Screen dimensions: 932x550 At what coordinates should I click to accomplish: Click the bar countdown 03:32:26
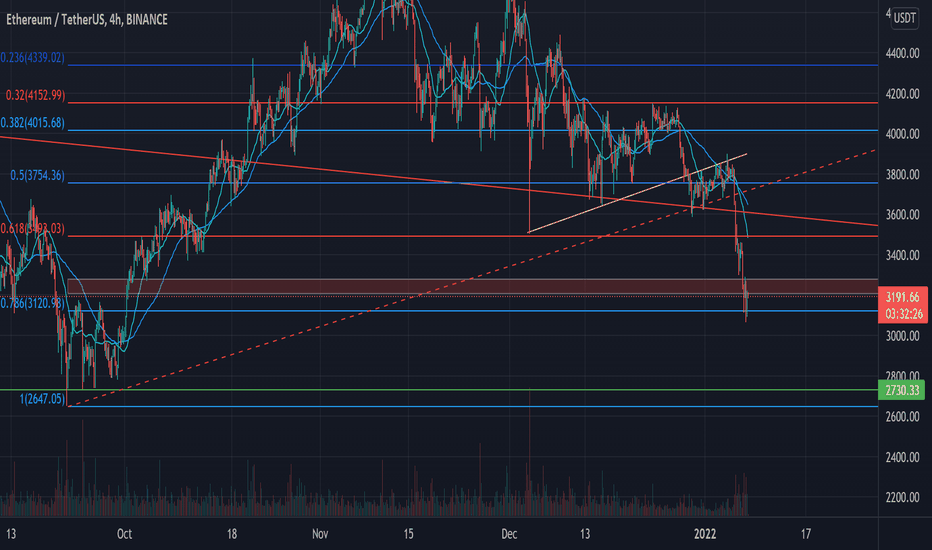pos(902,313)
